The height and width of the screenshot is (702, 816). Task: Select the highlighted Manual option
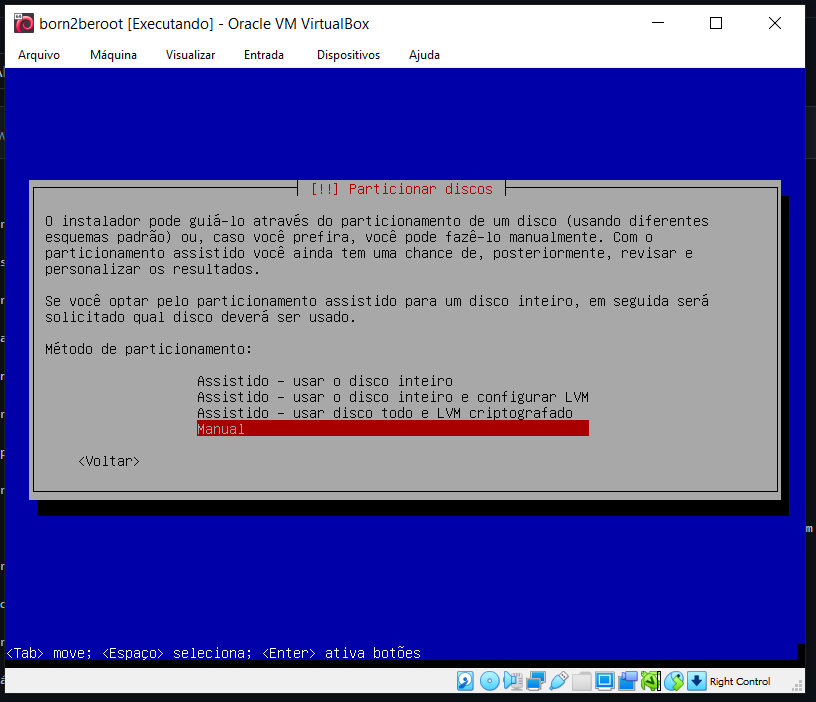coord(393,429)
